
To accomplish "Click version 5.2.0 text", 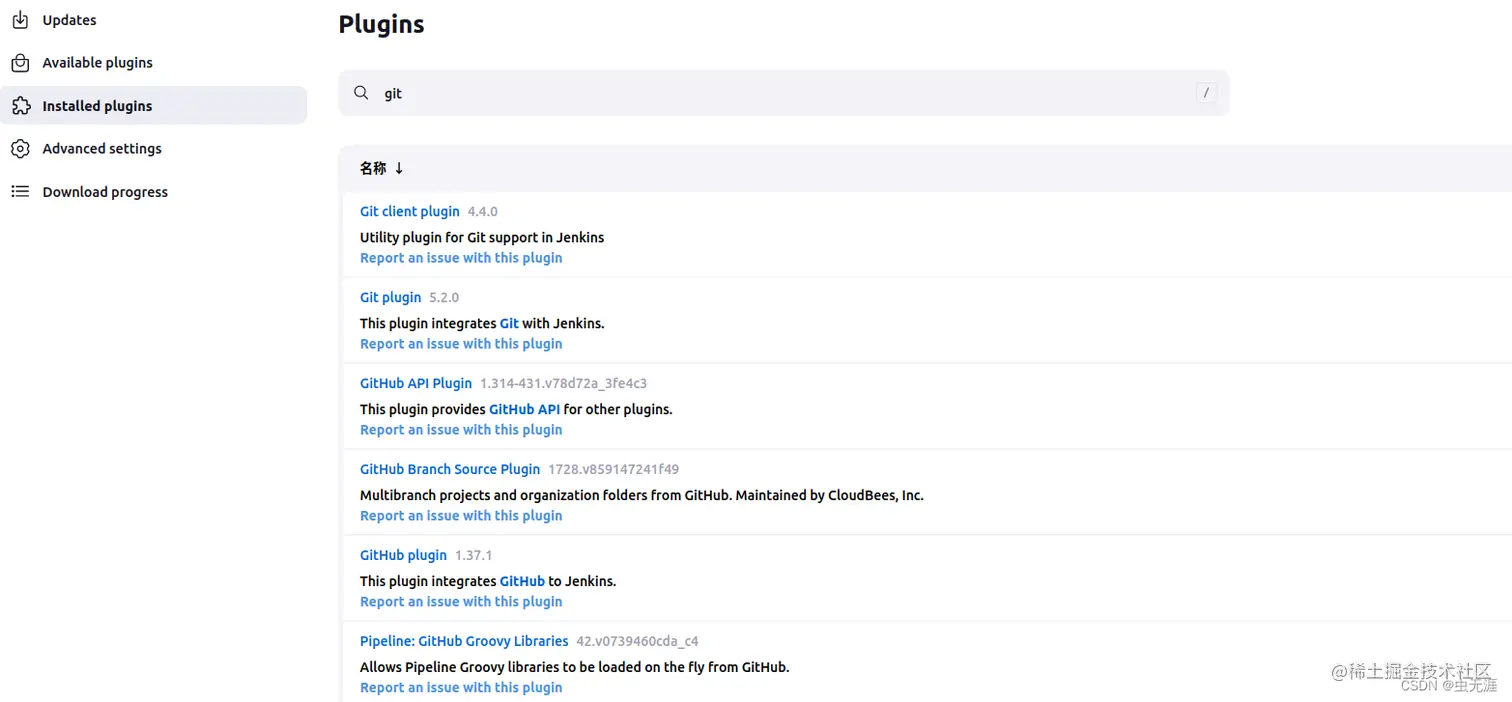I will click(x=444, y=298).
